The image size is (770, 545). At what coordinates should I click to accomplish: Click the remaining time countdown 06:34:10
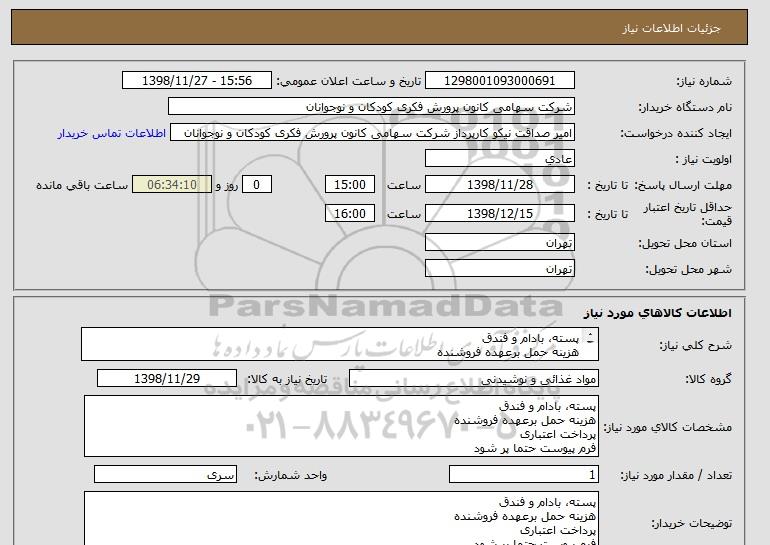point(172,185)
